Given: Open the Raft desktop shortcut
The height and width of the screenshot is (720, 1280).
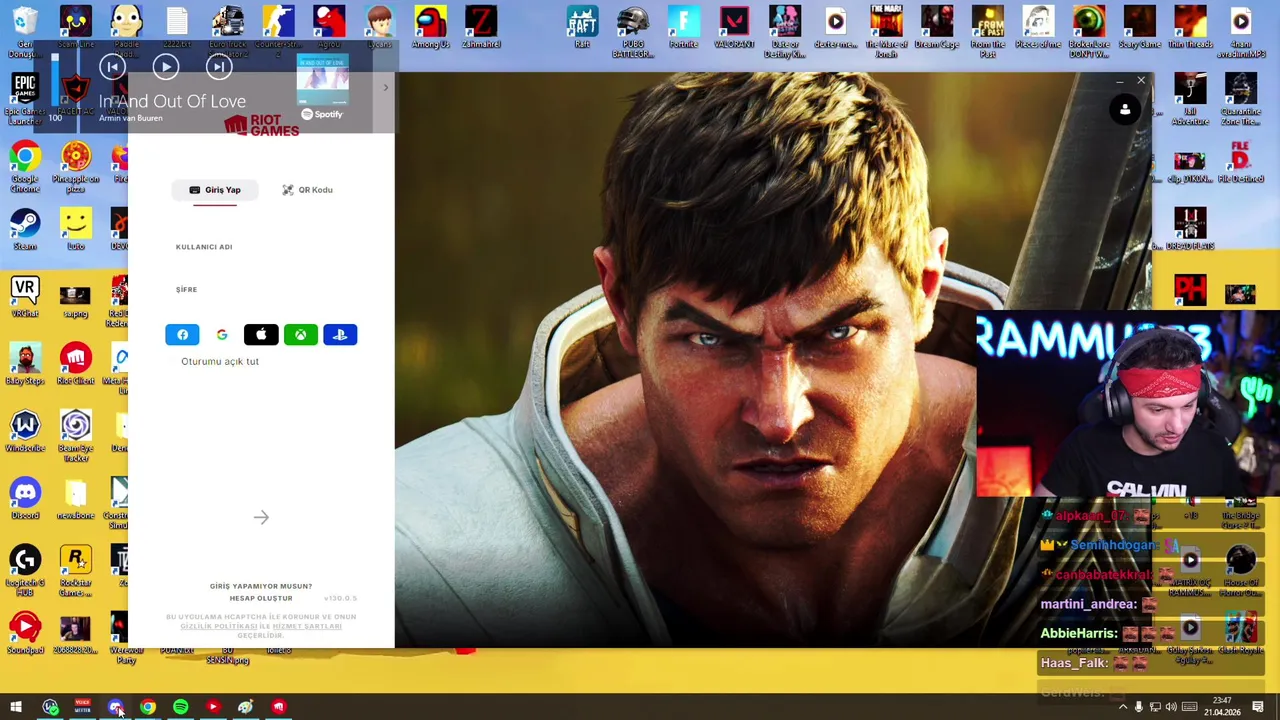Looking at the screenshot, I should [582, 27].
